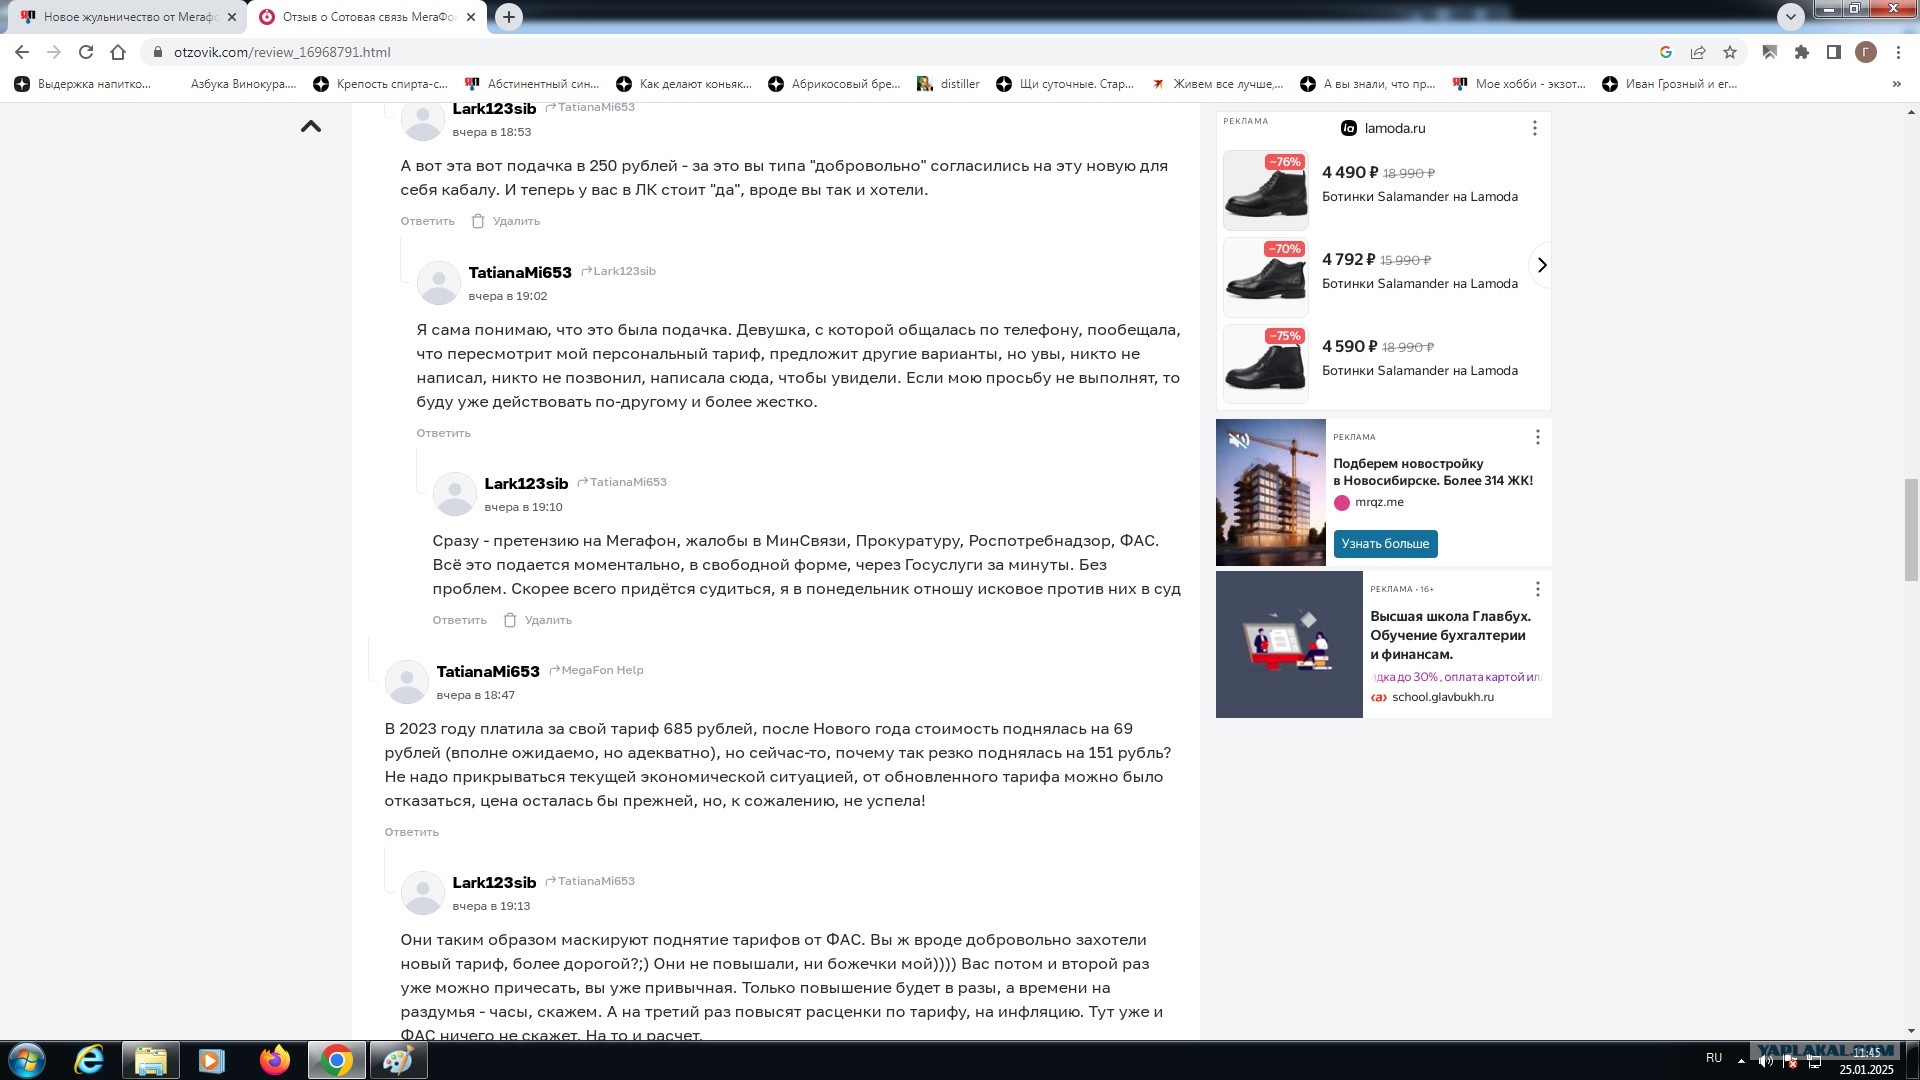This screenshot has height=1080, width=1920.
Task: Open Lark123sib profile at 19:13 comment
Action: [494, 882]
